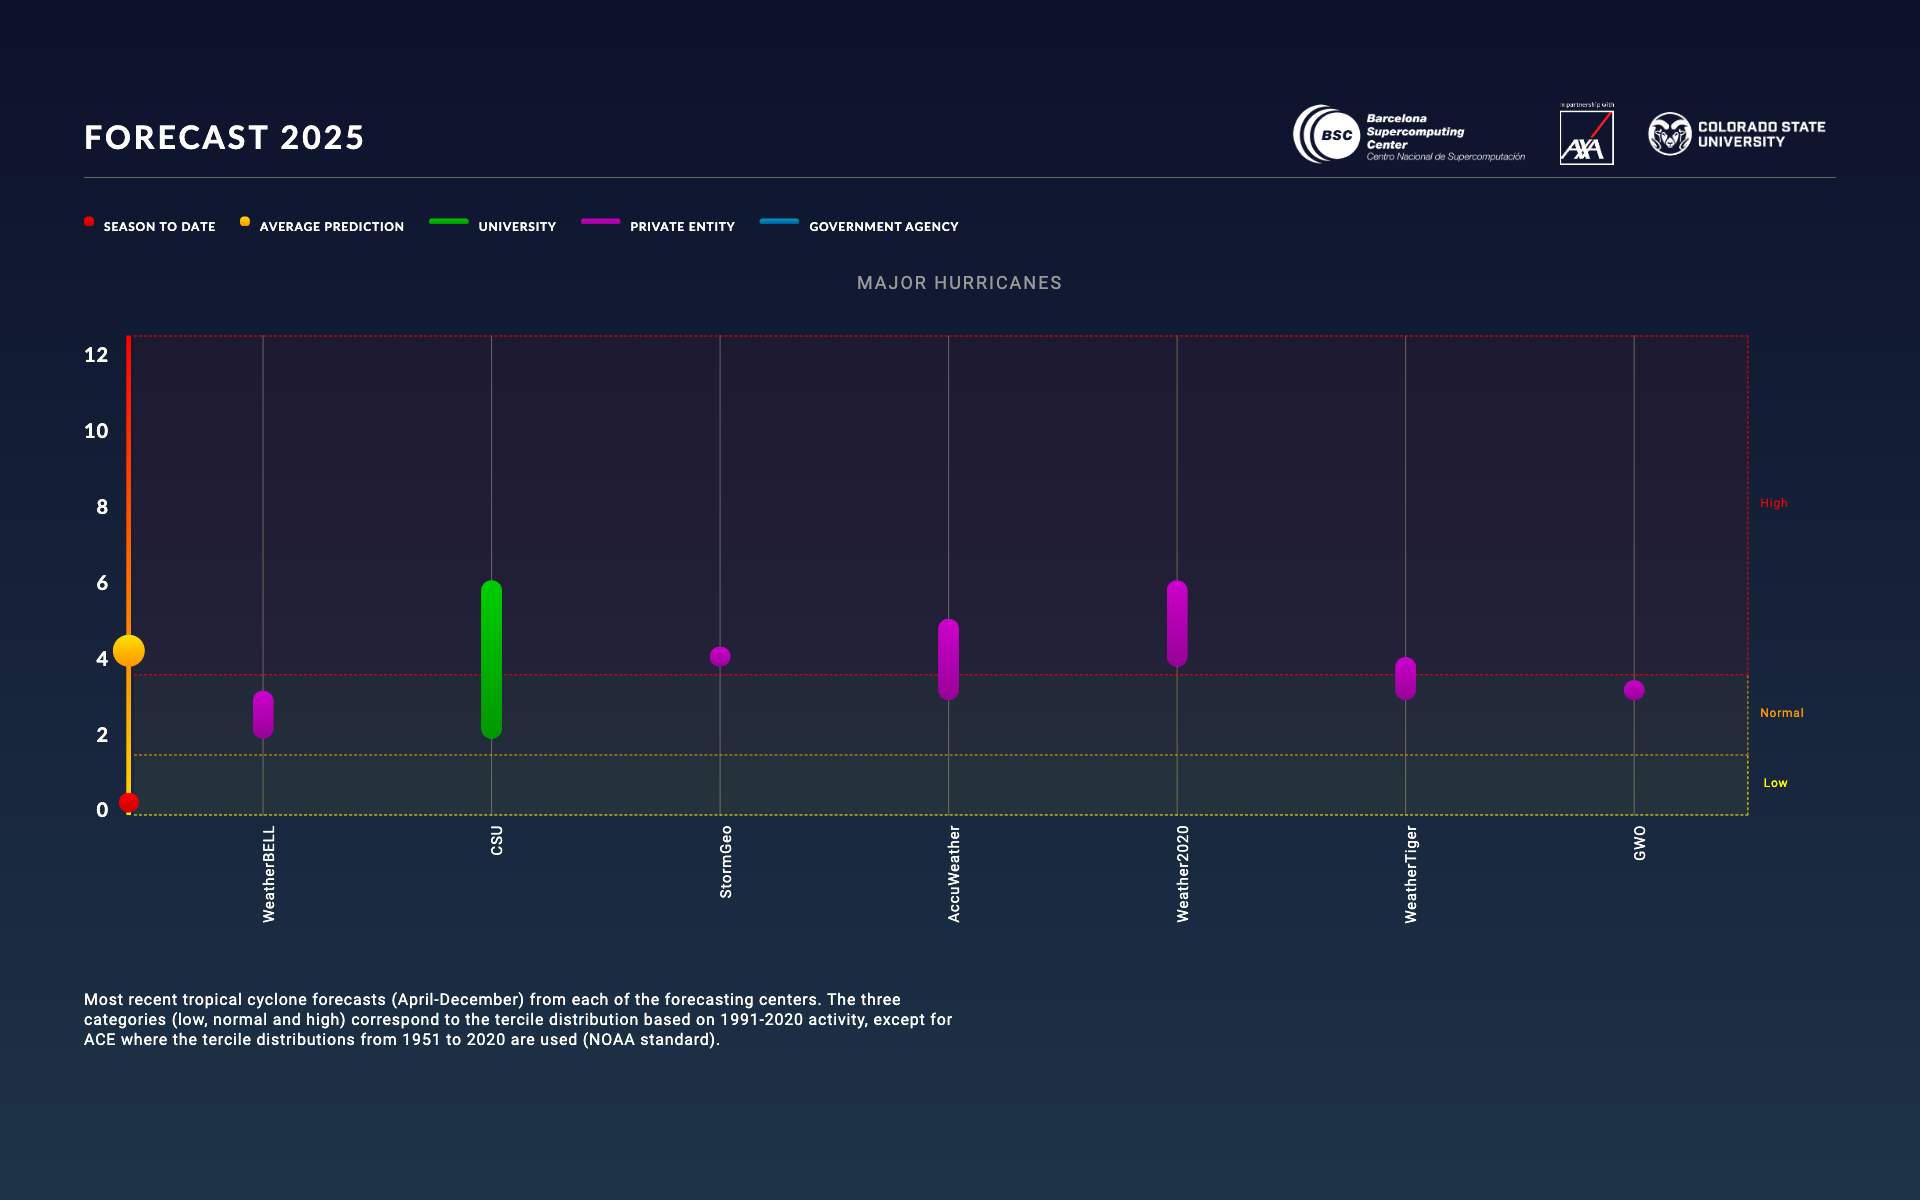Select the green University legend marker
Image resolution: width=1920 pixels, height=1200 pixels.
pos(448,221)
